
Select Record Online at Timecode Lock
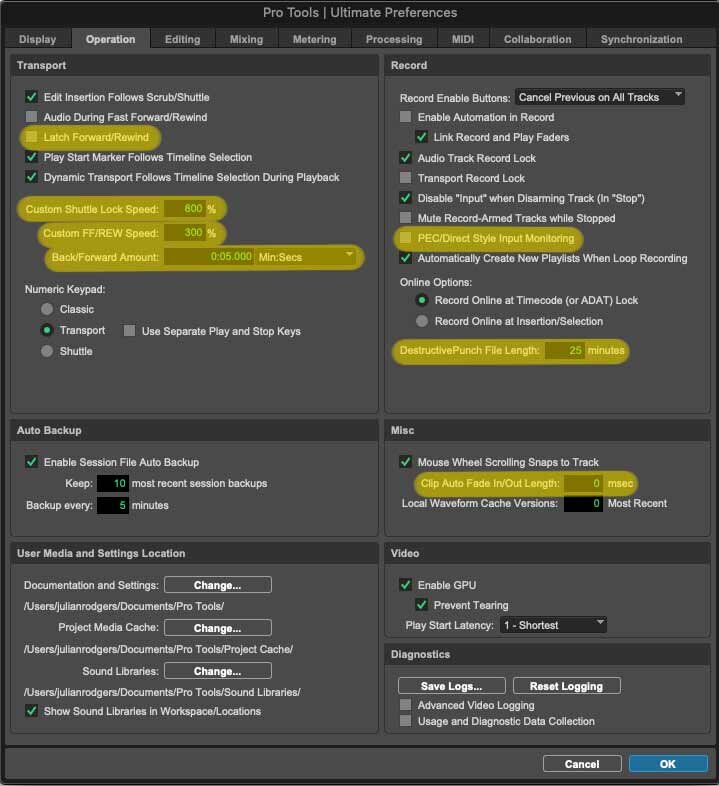422,300
